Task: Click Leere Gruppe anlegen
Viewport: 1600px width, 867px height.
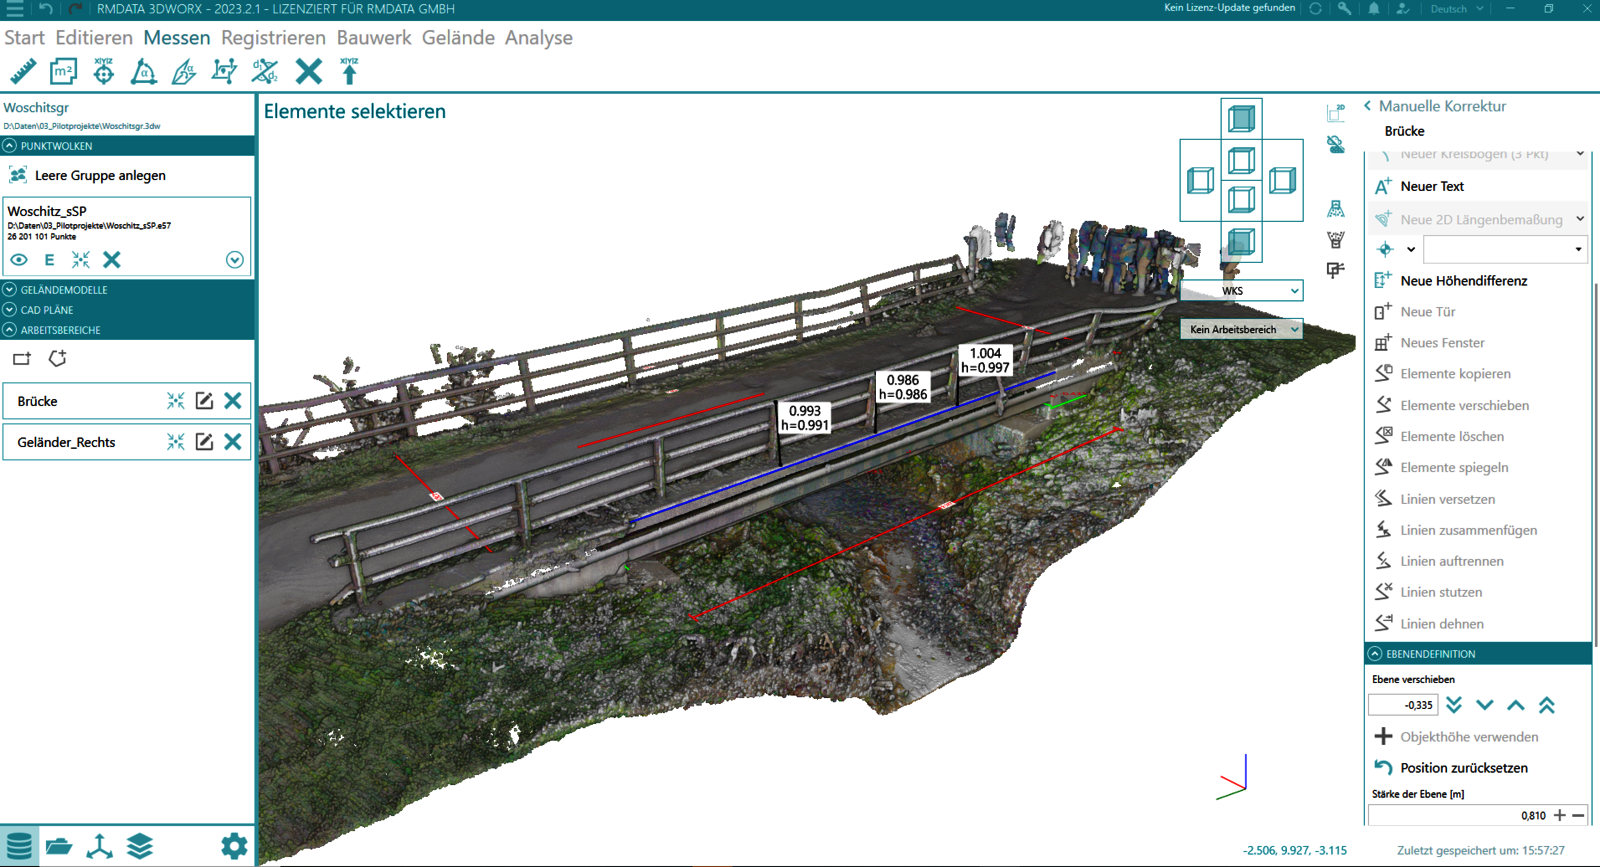Action: click(100, 175)
